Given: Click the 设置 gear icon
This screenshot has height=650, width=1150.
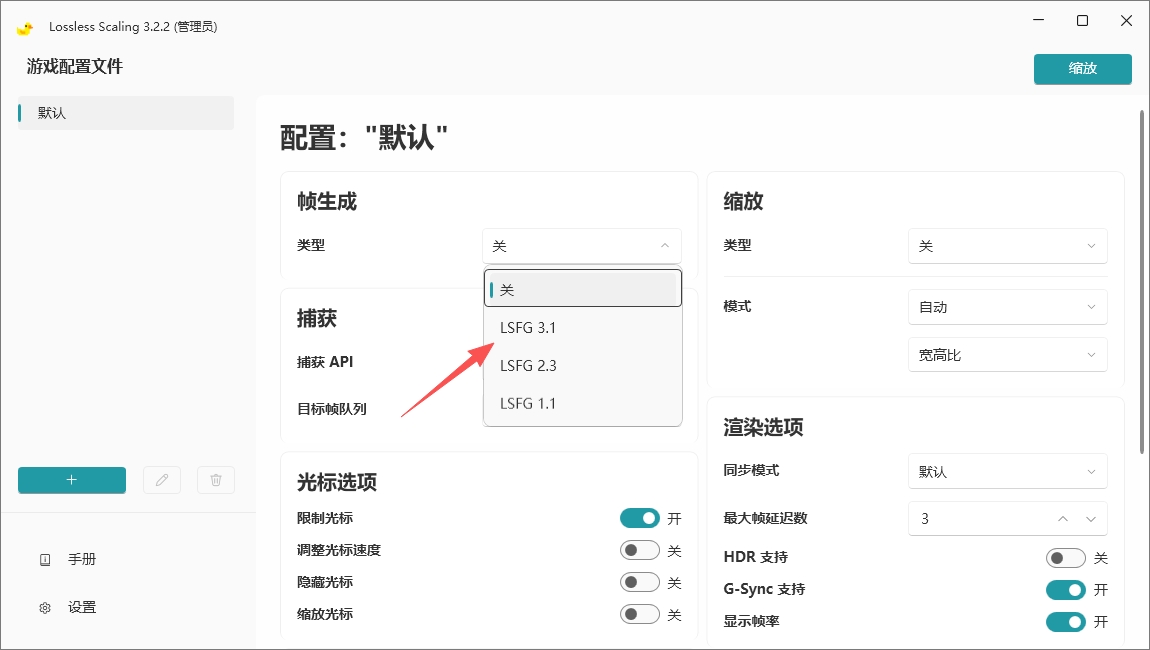Looking at the screenshot, I should (45, 607).
